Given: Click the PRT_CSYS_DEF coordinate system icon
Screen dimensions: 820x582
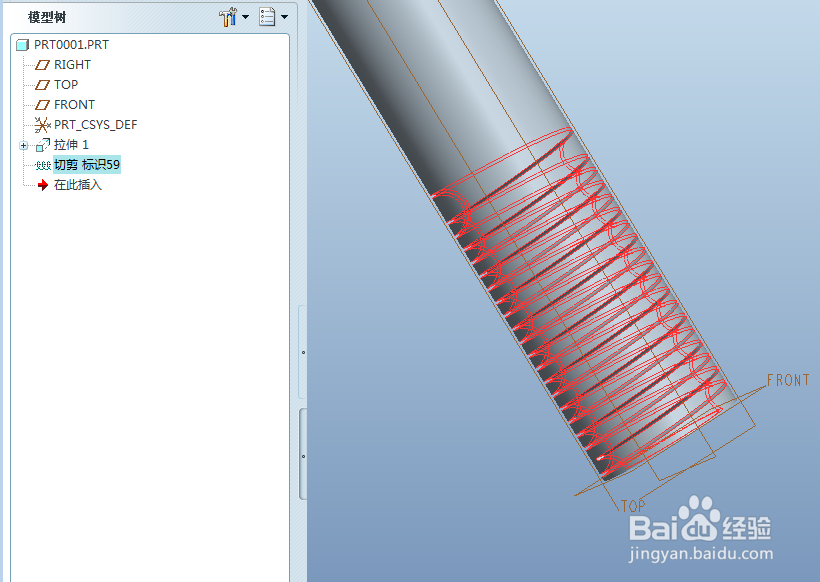Looking at the screenshot, I should point(42,124).
